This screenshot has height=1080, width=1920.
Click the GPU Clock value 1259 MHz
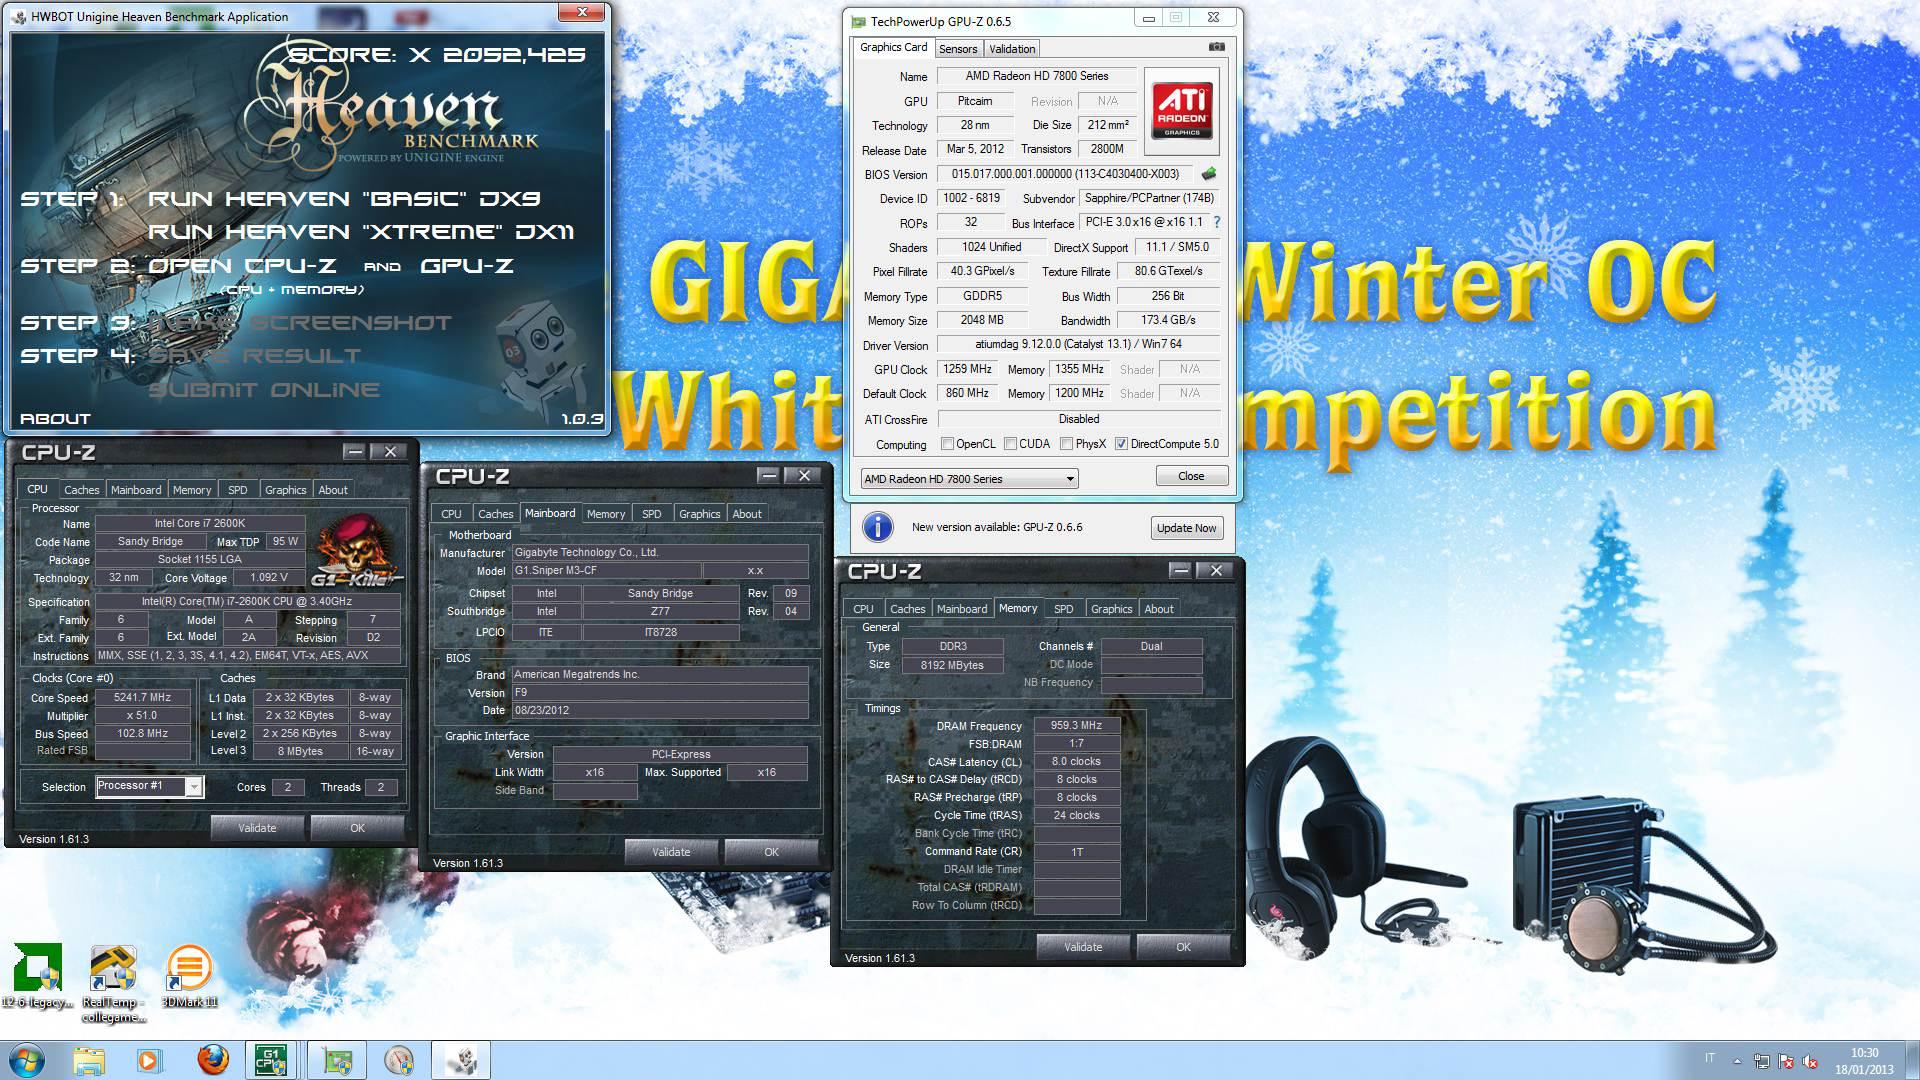coord(968,369)
